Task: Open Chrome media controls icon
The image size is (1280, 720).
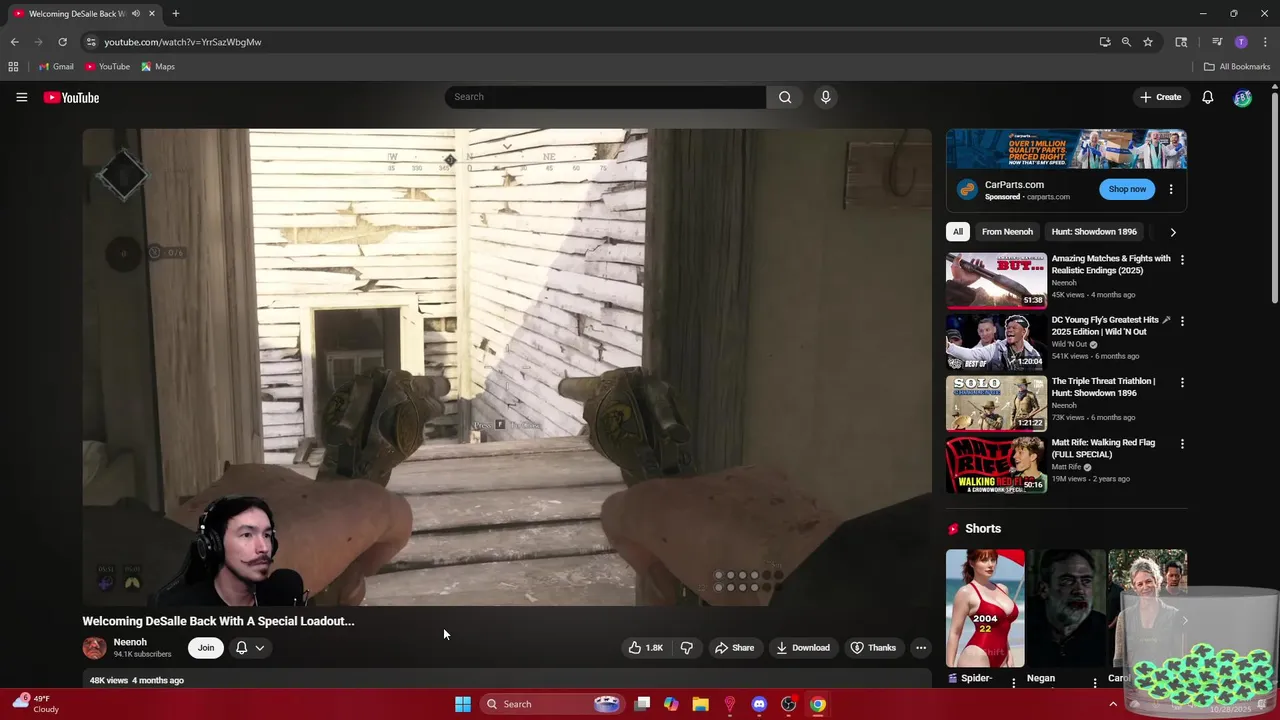Action: [x=1217, y=42]
